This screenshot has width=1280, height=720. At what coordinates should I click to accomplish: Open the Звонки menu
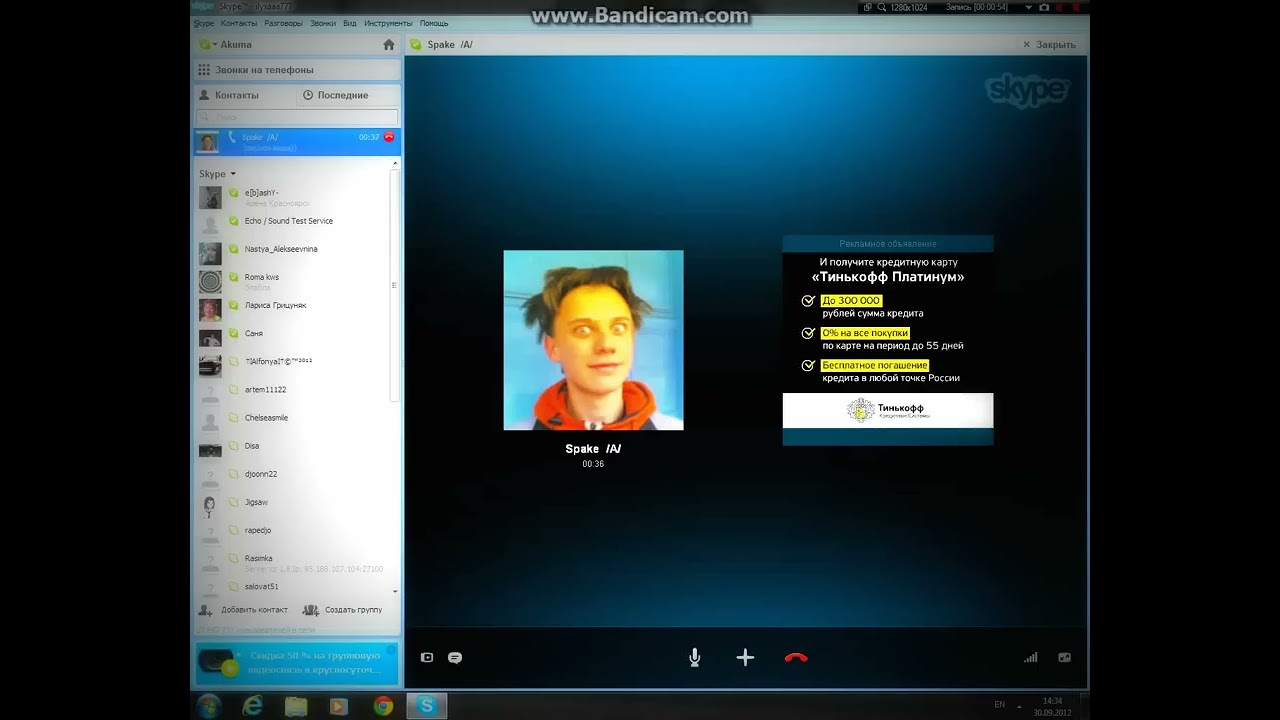click(x=323, y=23)
